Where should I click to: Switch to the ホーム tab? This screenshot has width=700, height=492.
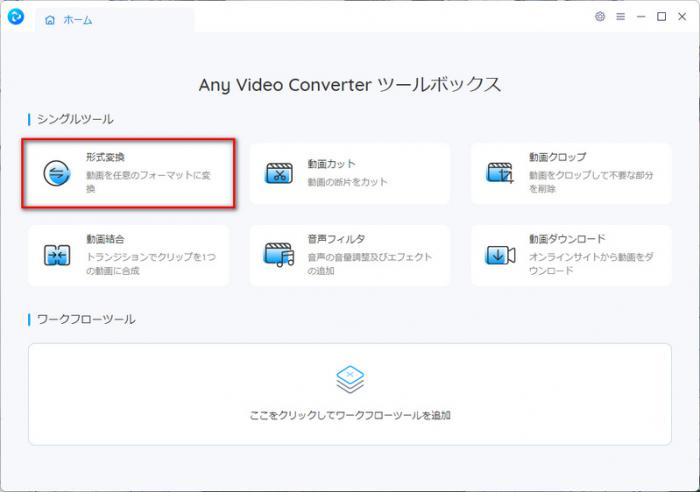[x=115, y=20]
